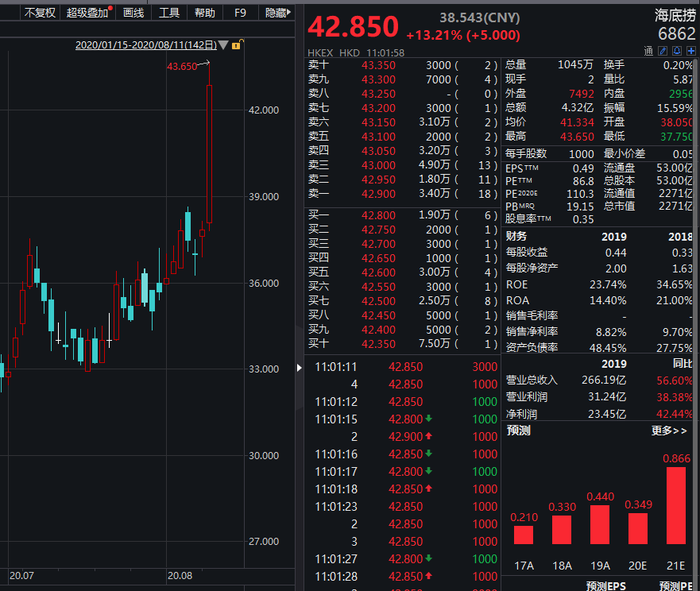Click the 净利润 23.45亿 value
700x591 pixels.
pos(607,414)
